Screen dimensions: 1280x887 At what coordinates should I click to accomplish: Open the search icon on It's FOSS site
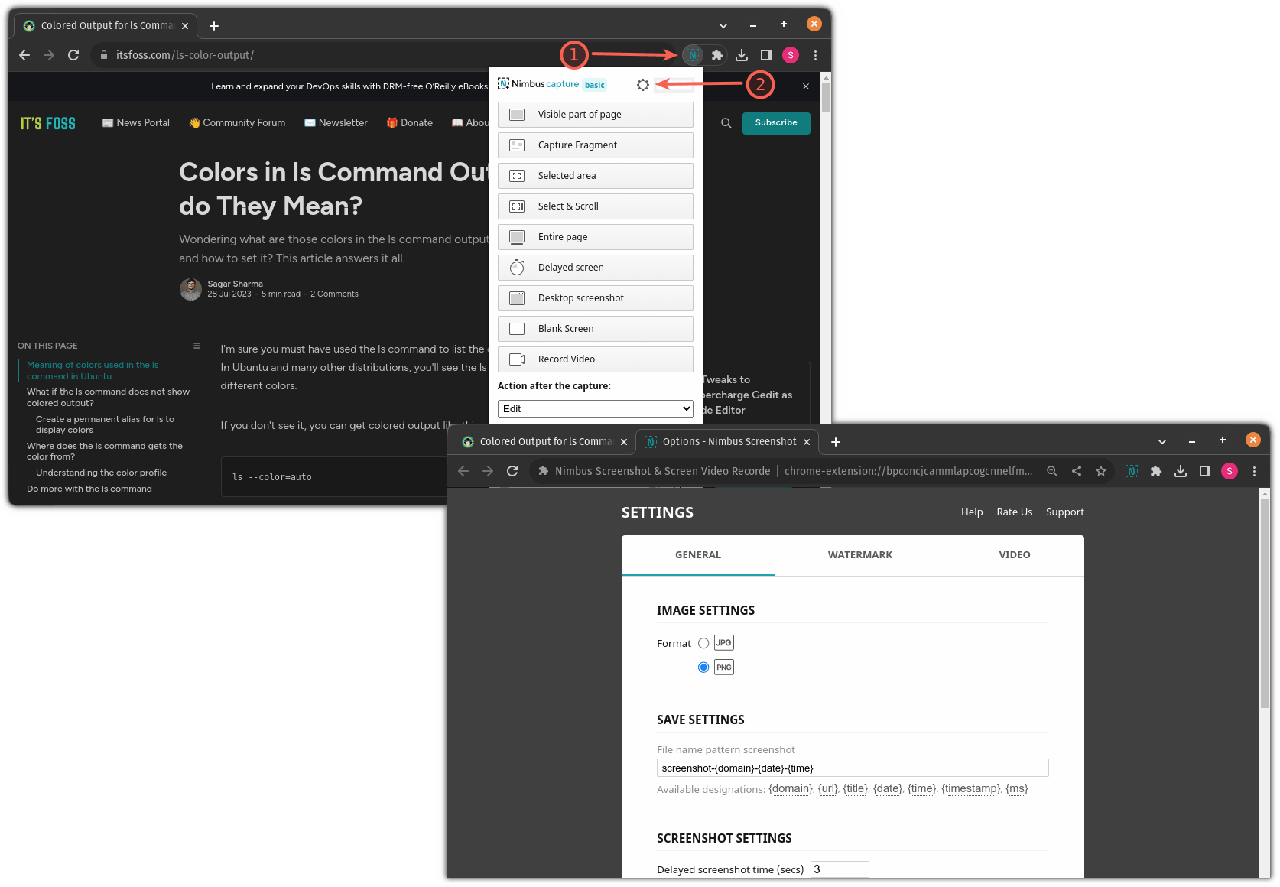click(x=726, y=123)
